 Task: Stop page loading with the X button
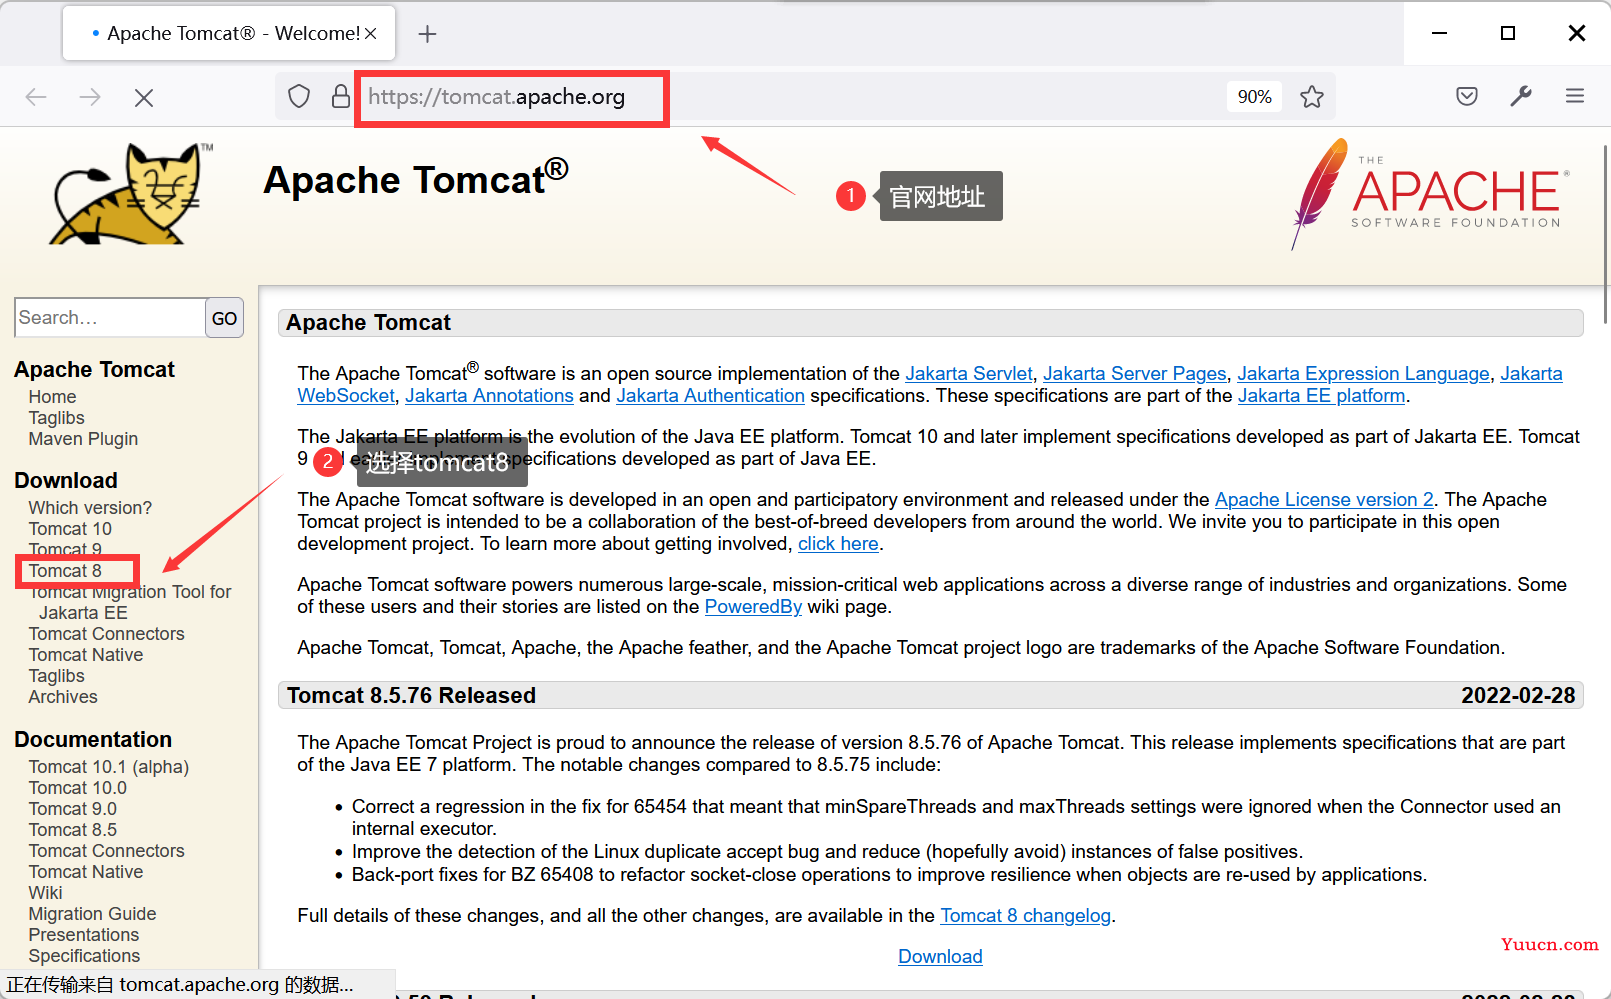coord(144,97)
